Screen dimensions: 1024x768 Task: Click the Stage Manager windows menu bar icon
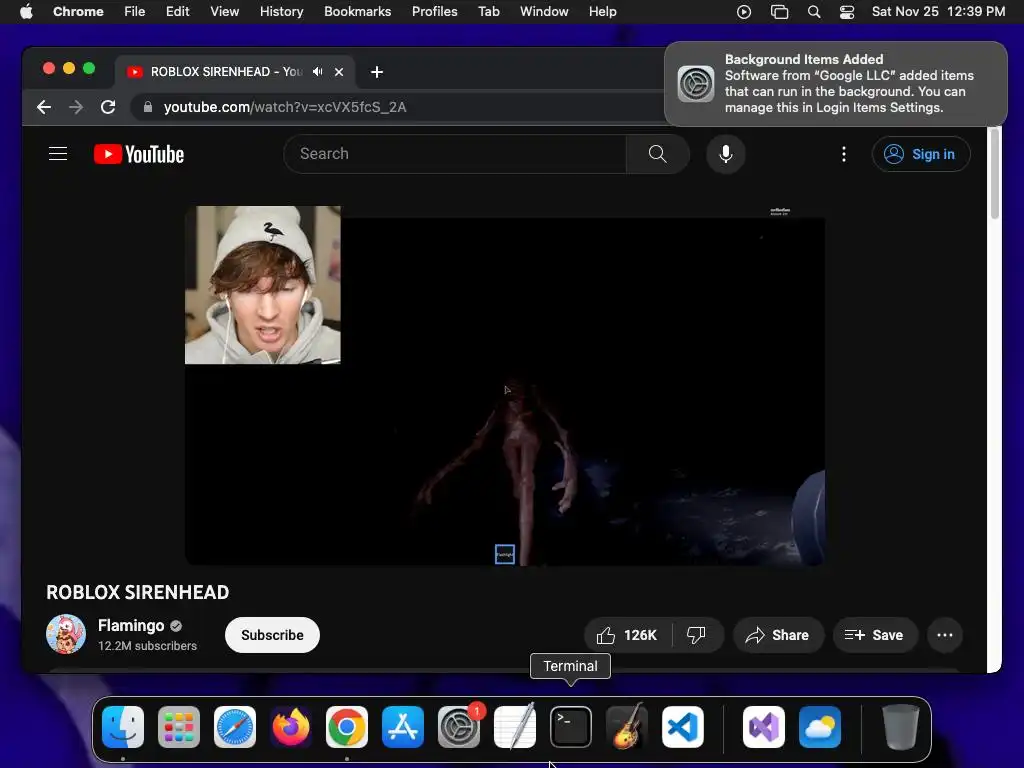click(779, 12)
